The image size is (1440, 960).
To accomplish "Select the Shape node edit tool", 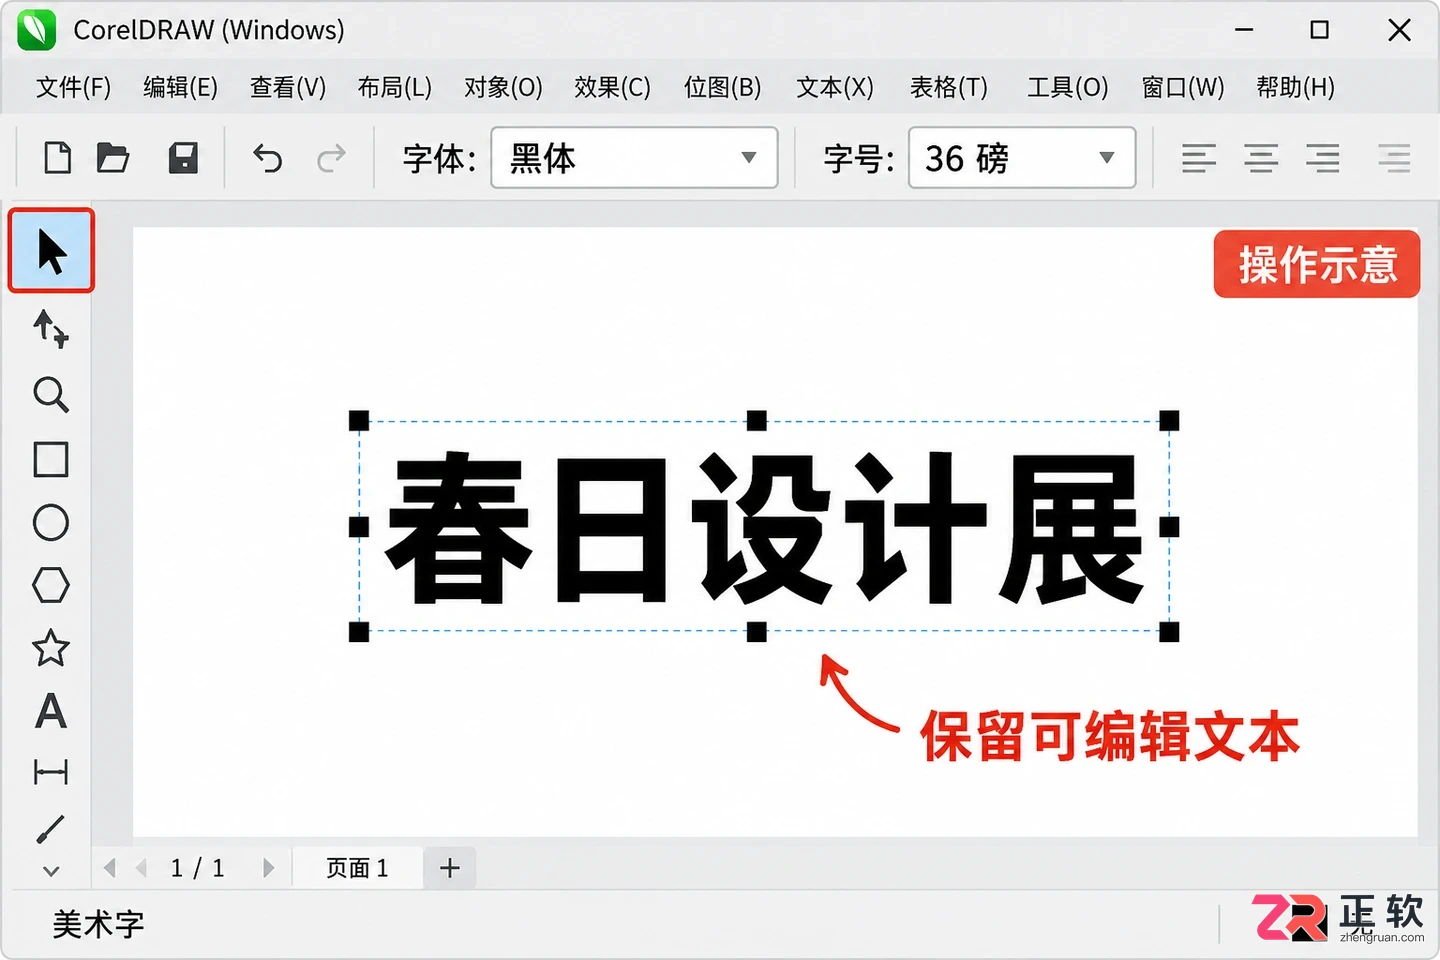I will point(50,329).
